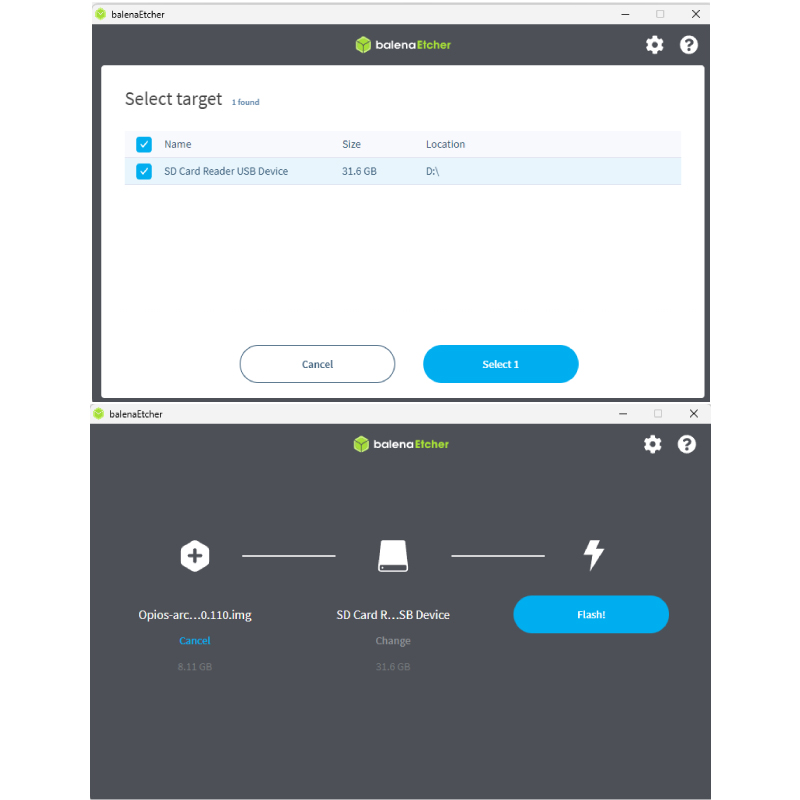The image size is (800, 800).
Task: Sort targets by Name column header
Action: 178,144
